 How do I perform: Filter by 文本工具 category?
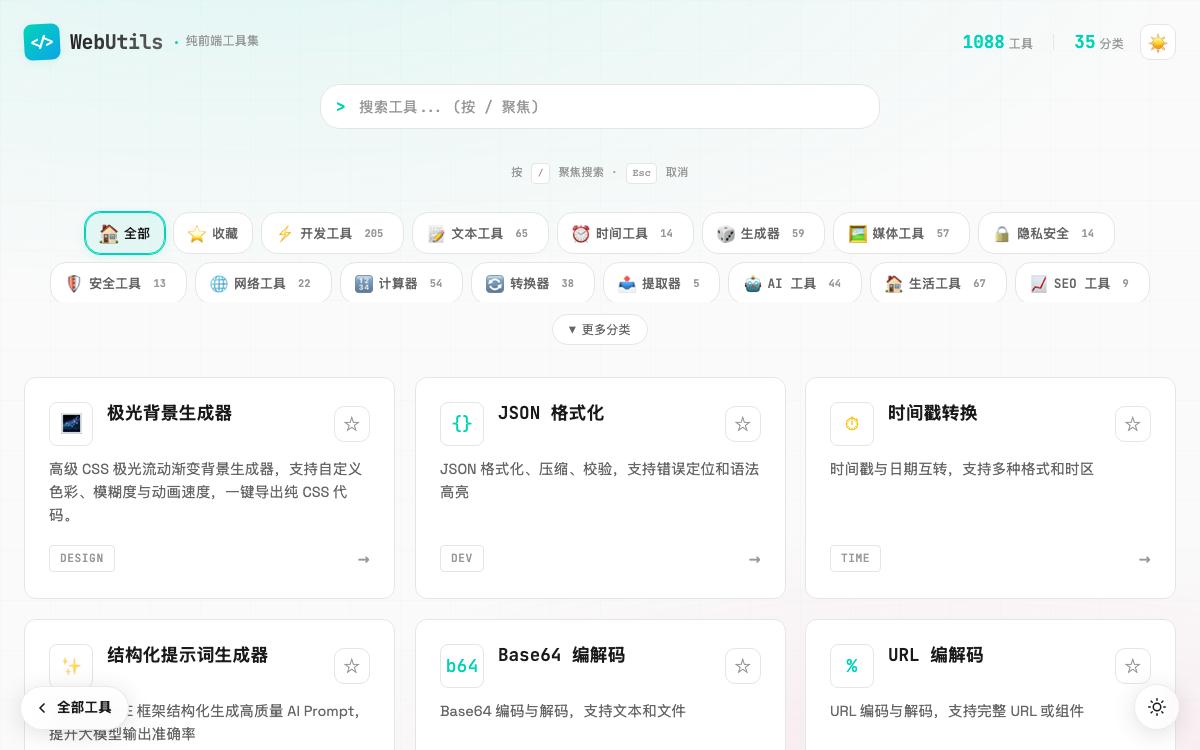[x=480, y=233]
